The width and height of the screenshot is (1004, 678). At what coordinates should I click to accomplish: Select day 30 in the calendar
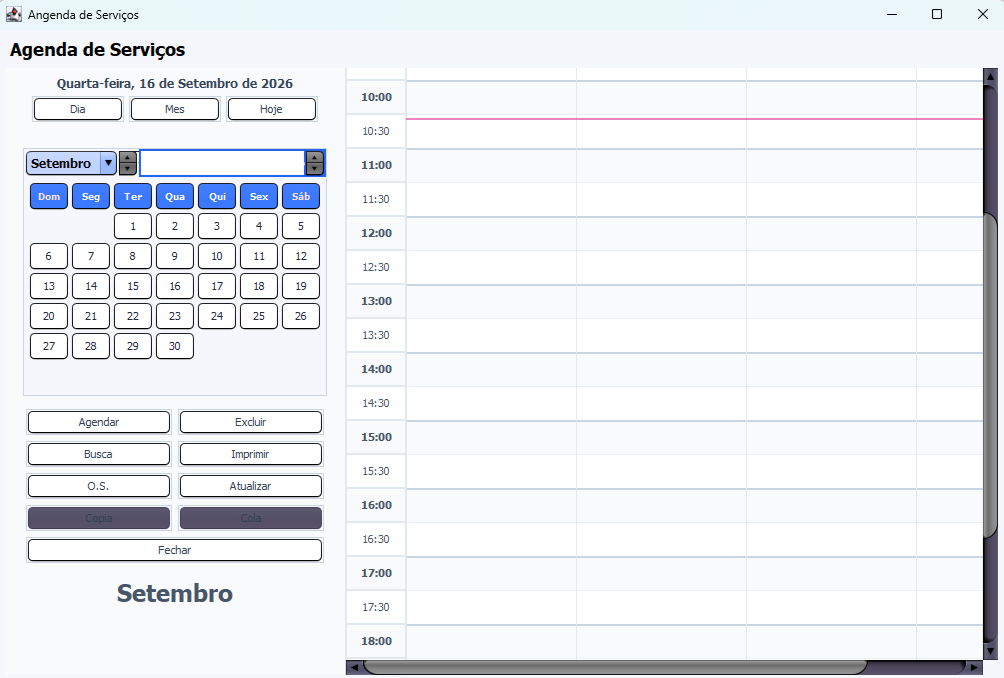[x=175, y=346]
